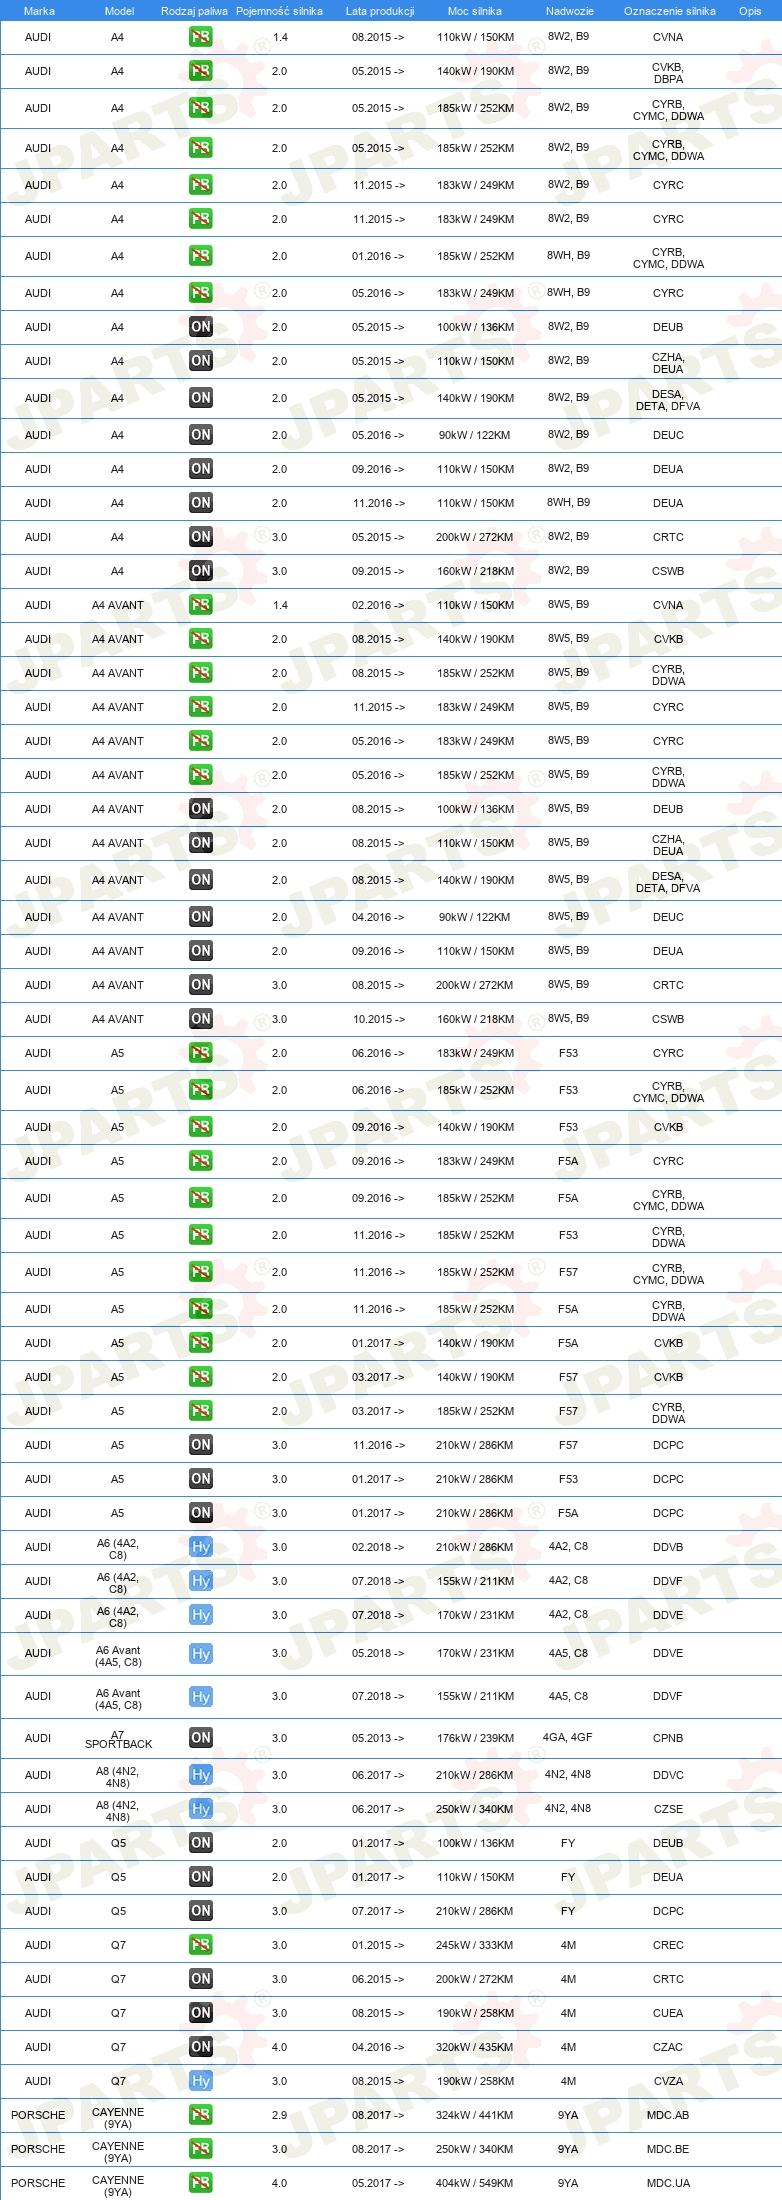The image size is (782, 2200).
Task: Select the engine code CPNB cell
Action: click(x=668, y=1738)
